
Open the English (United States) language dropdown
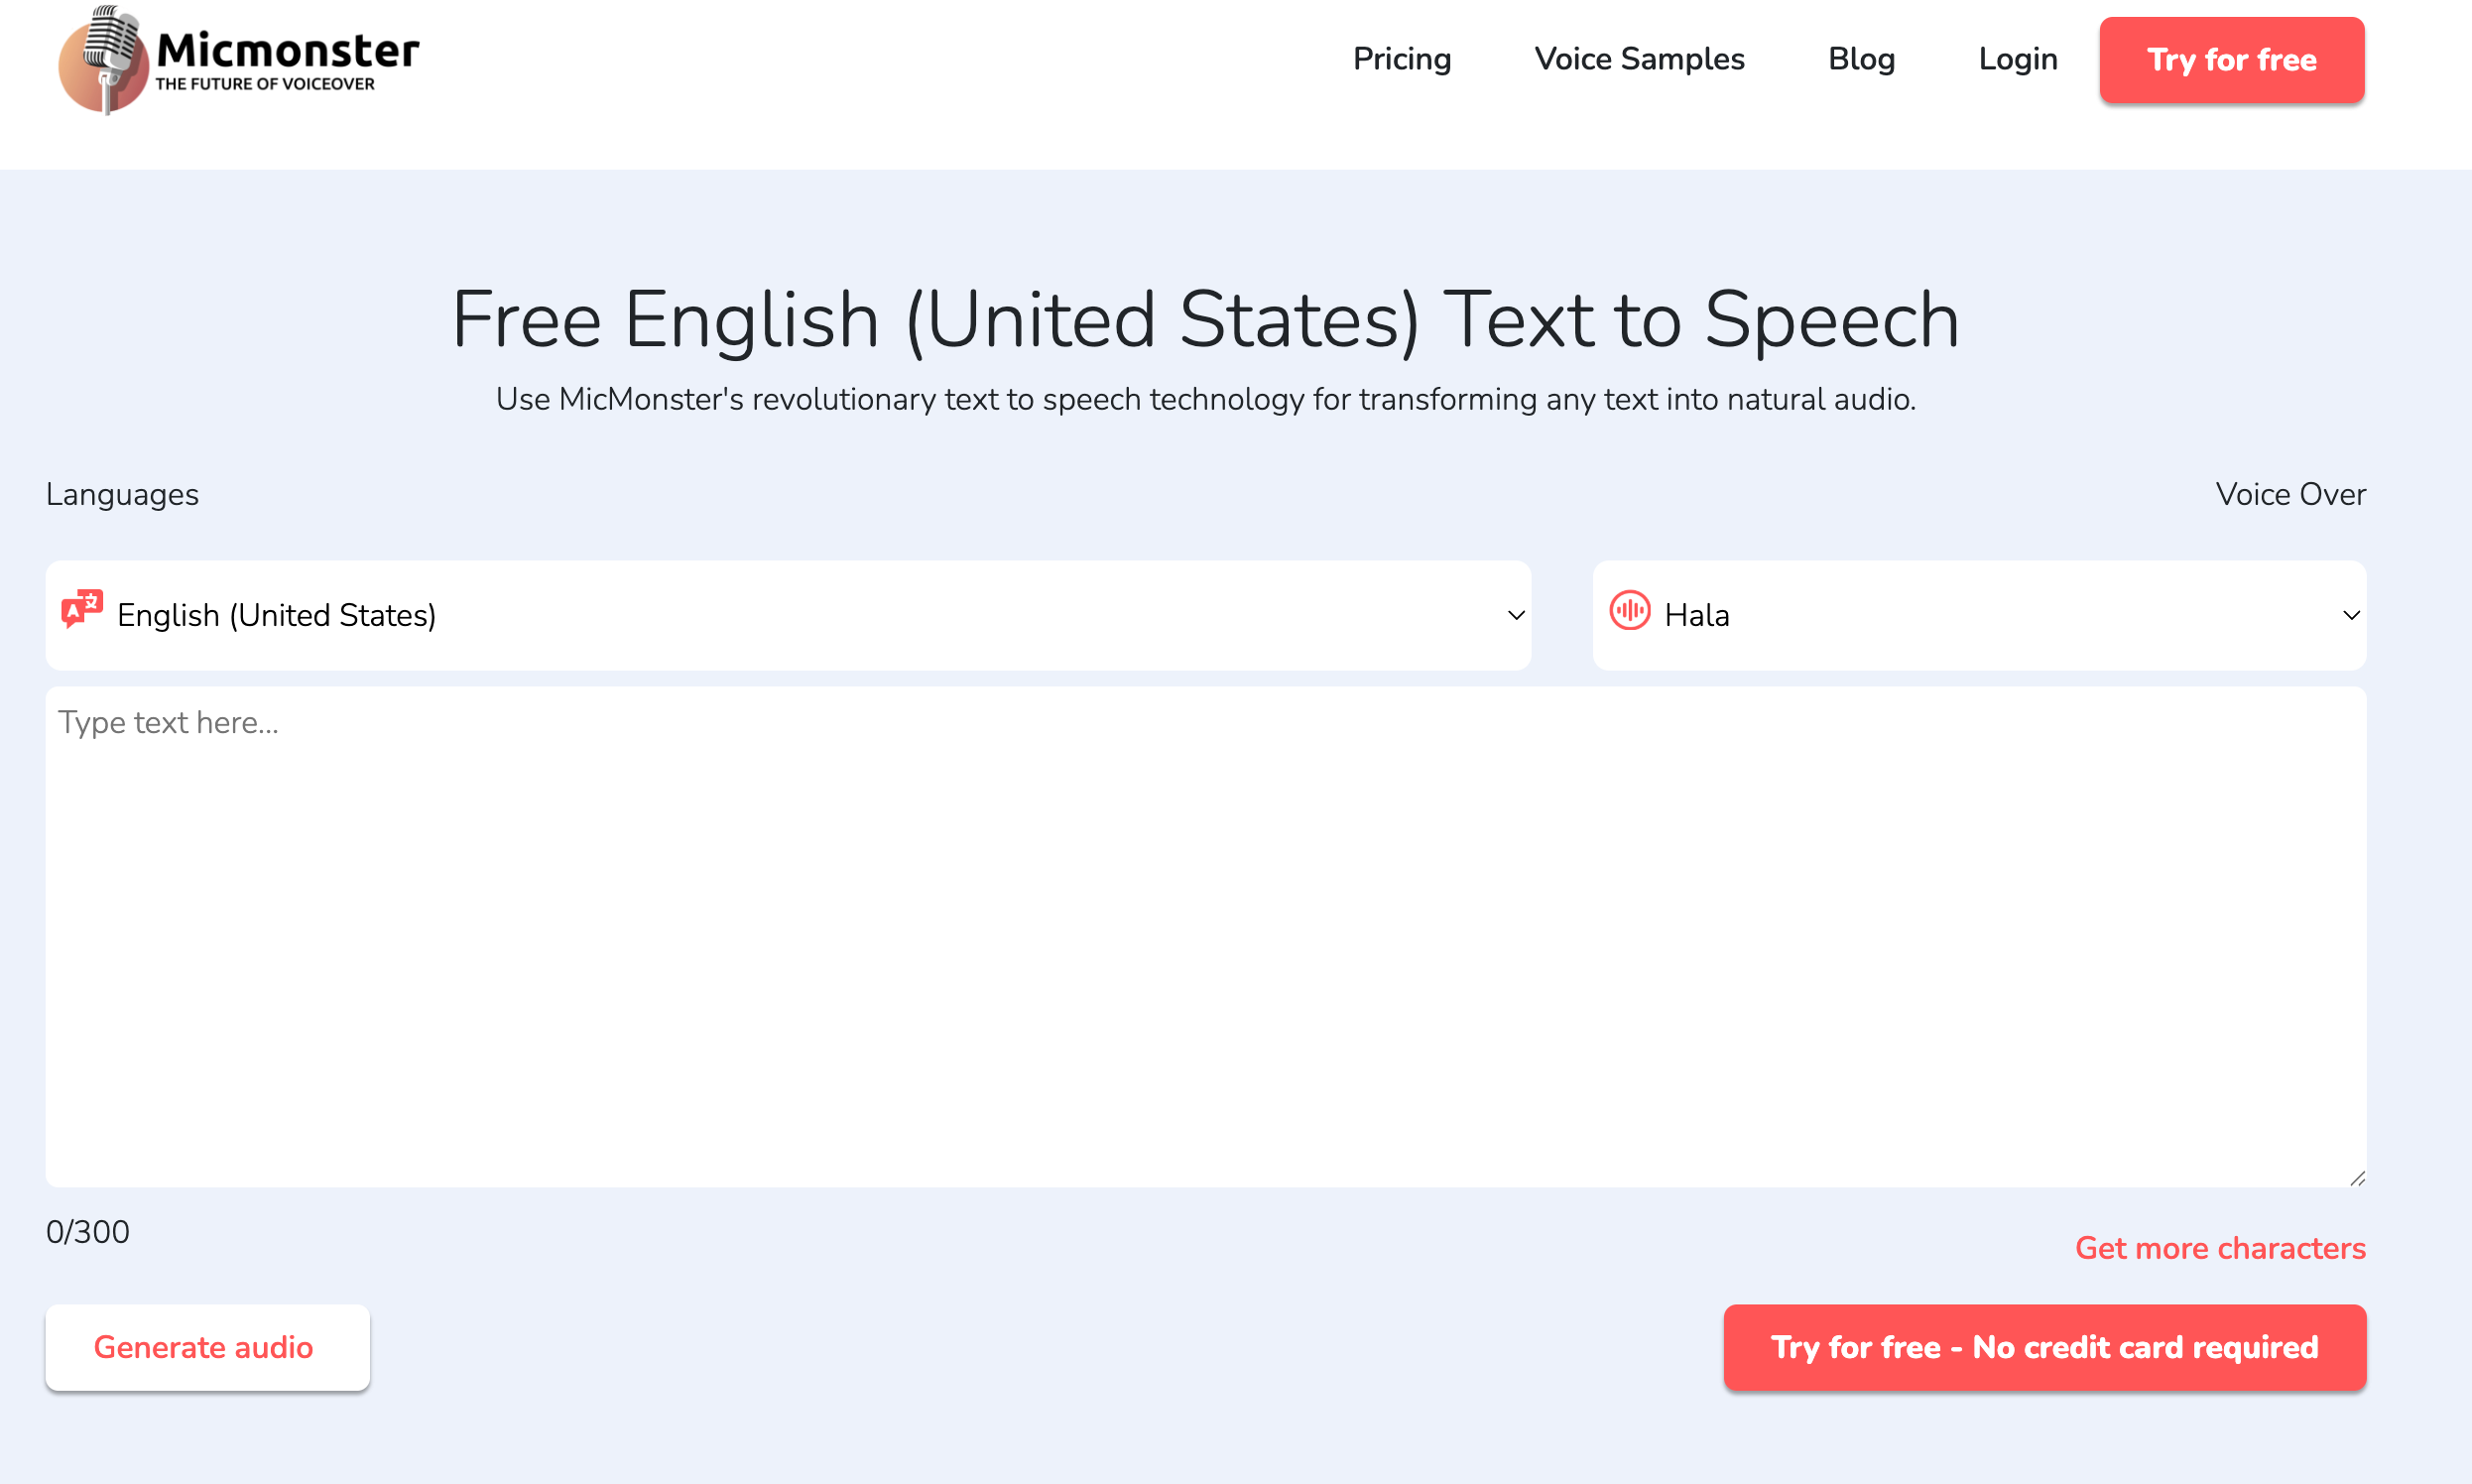click(787, 615)
